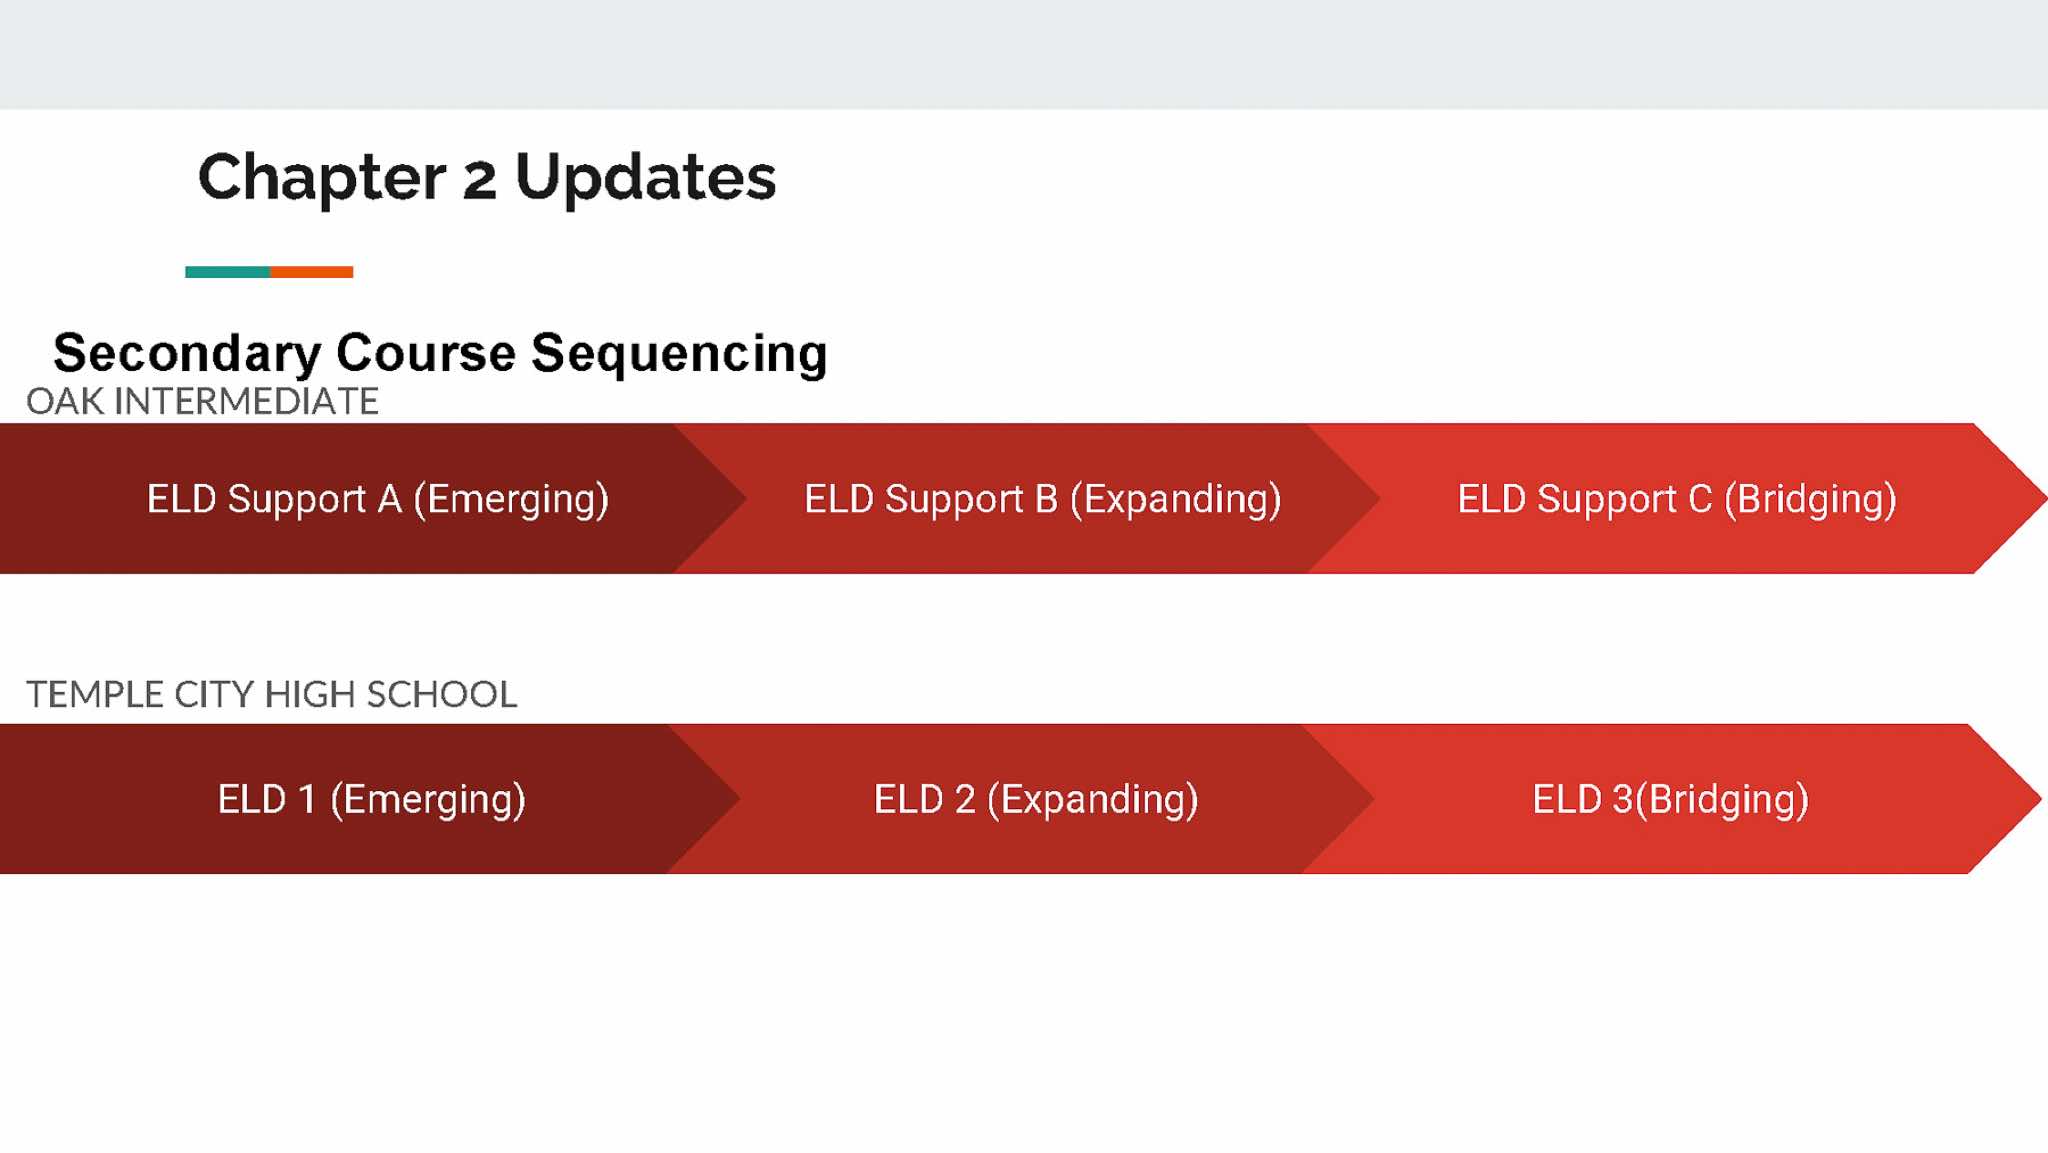This screenshot has width=2048, height=1153.
Task: Select the ELD Support C (Bridging) arrow
Action: 1676,499
